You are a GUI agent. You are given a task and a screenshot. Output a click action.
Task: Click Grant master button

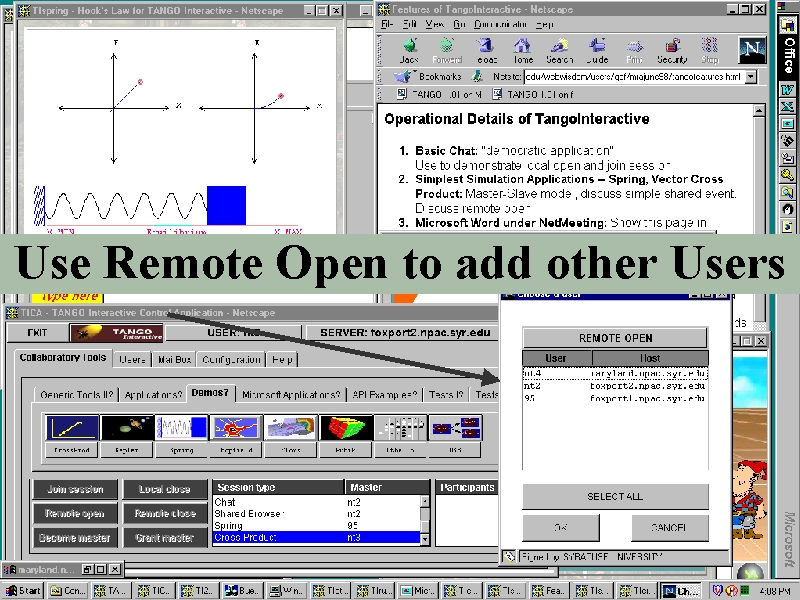coord(165,538)
